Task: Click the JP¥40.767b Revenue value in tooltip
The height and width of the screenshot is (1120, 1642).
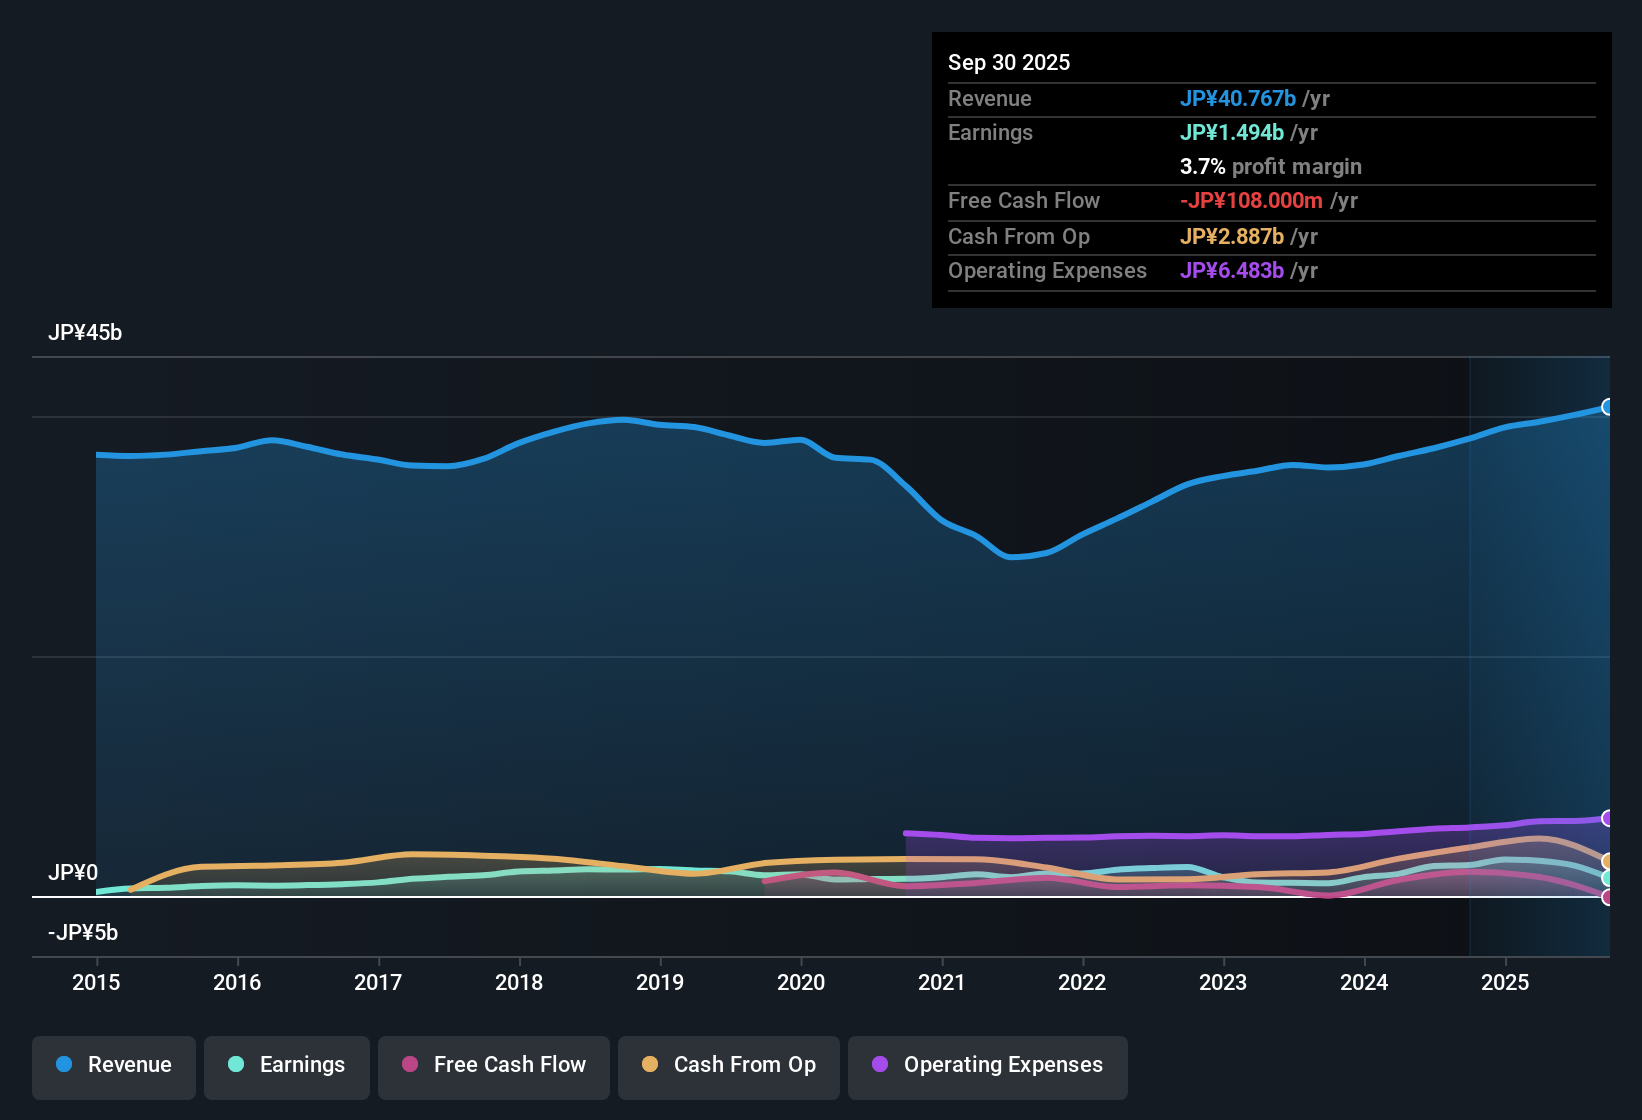Action: (x=1238, y=99)
